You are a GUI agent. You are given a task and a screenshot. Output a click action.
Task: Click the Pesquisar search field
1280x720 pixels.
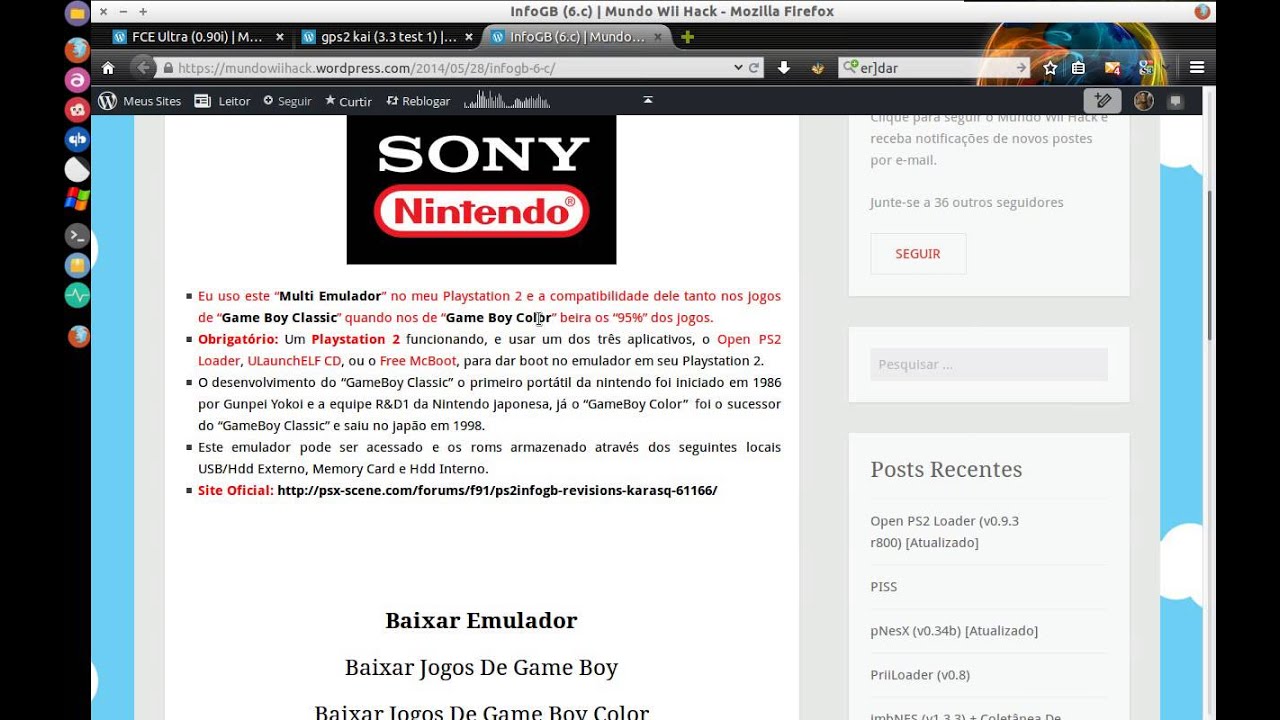[x=989, y=364]
